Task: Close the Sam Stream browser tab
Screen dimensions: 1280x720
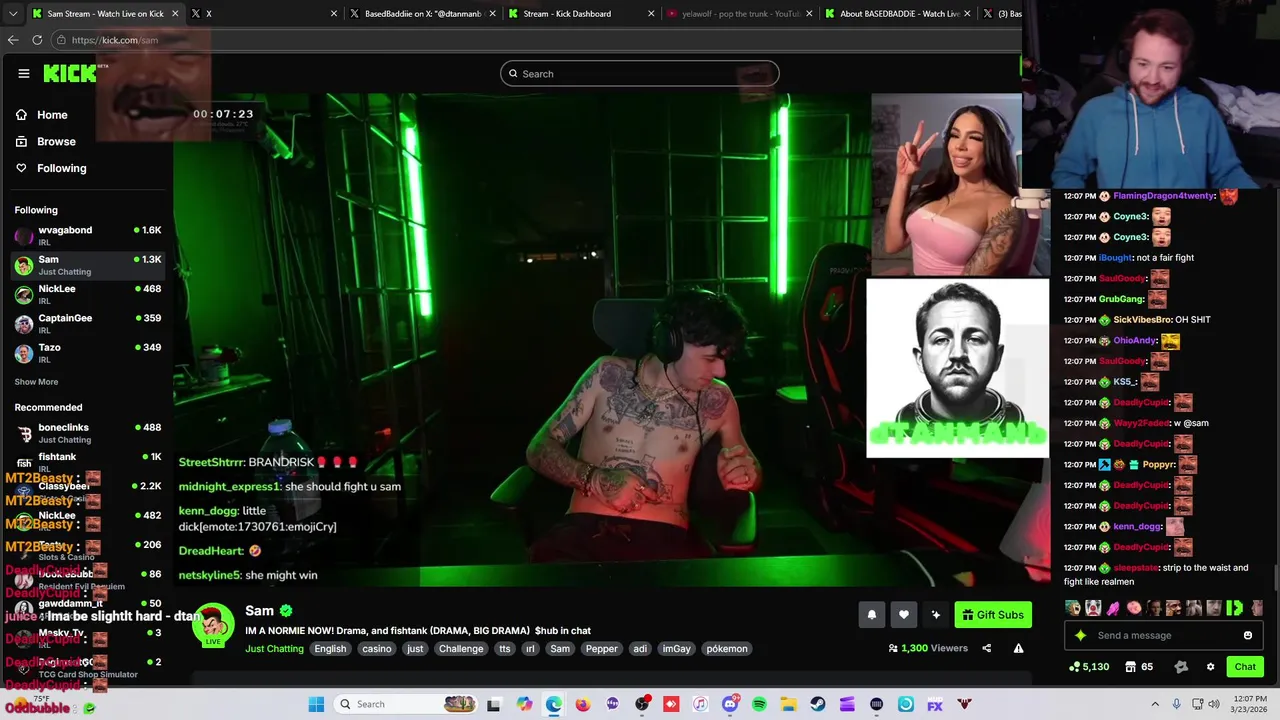Action: (175, 14)
